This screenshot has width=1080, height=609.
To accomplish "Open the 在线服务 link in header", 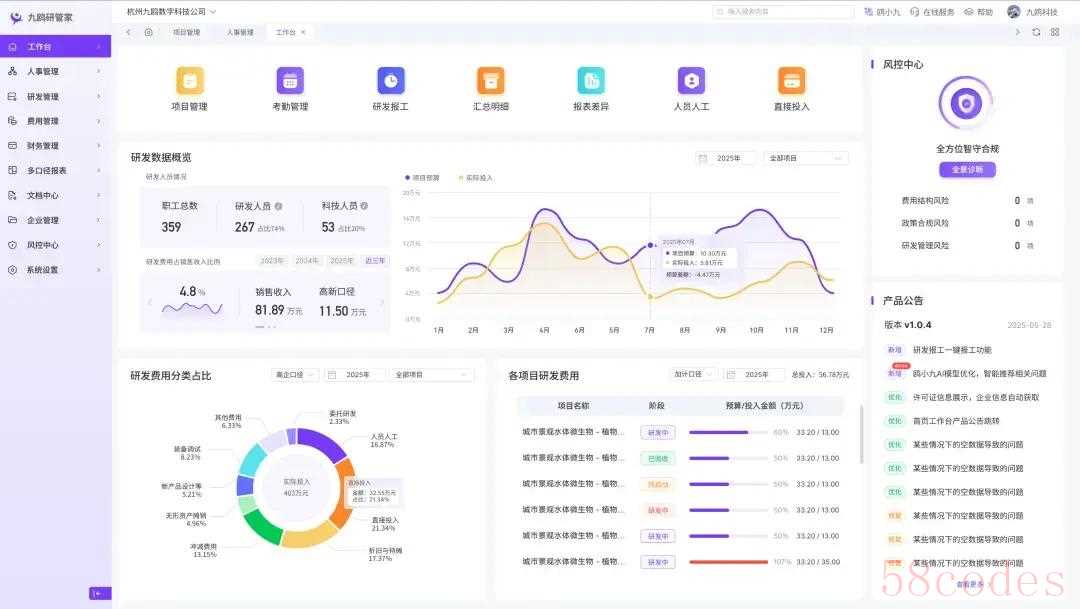I will pos(932,12).
